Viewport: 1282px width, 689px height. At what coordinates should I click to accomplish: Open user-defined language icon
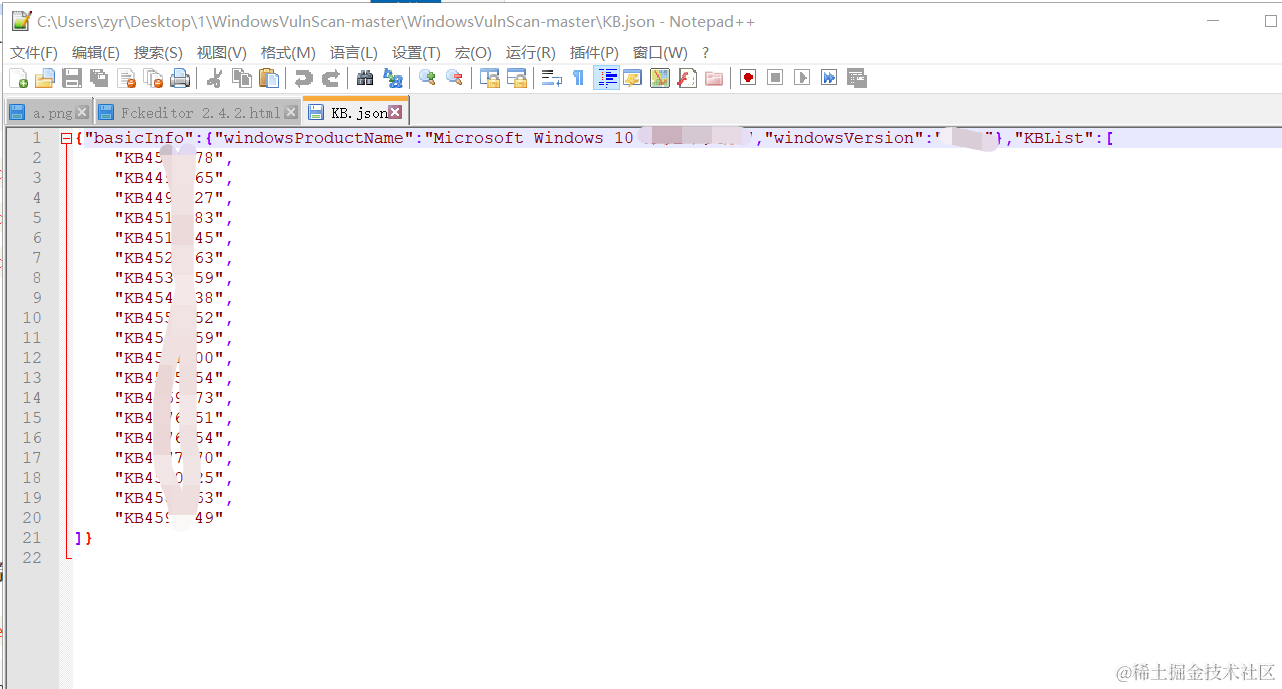(632, 78)
